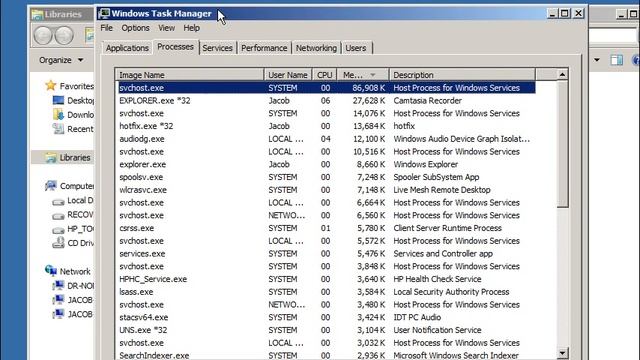640x360 pixels.
Task: Click the Forward button in Libraries window
Action: [64, 36]
